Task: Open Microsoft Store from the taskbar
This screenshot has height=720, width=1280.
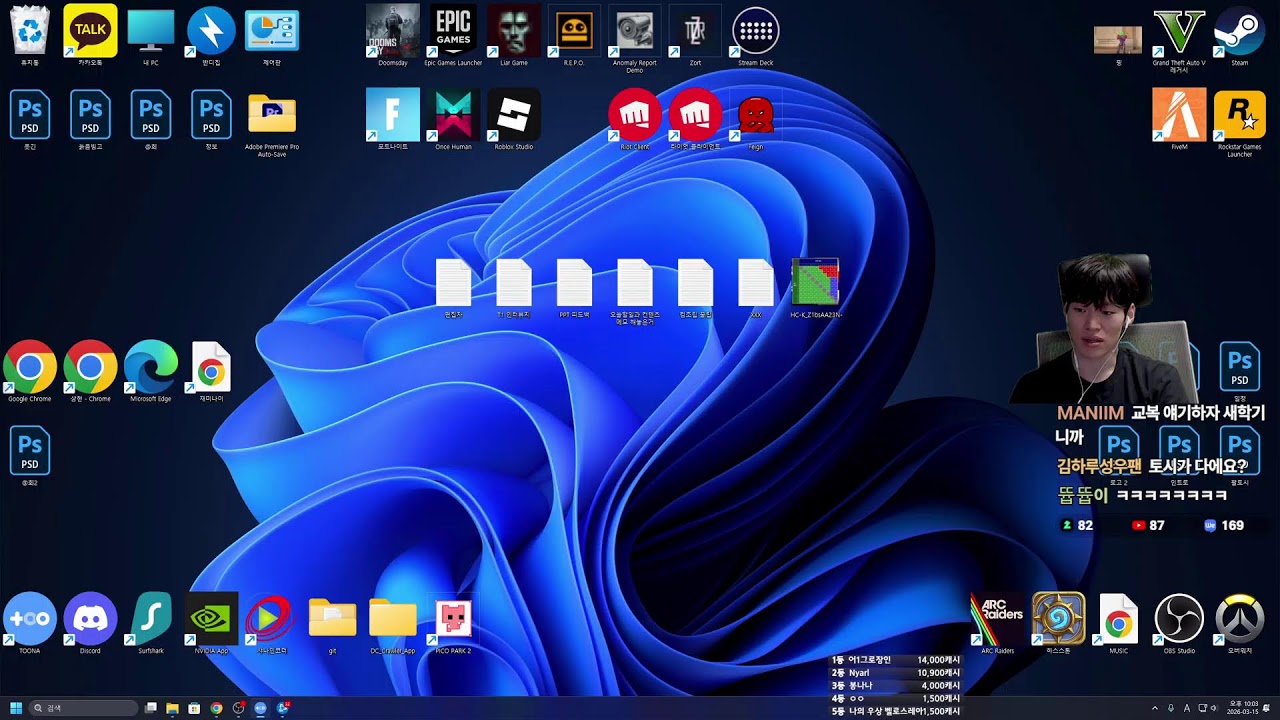Action: 194,708
